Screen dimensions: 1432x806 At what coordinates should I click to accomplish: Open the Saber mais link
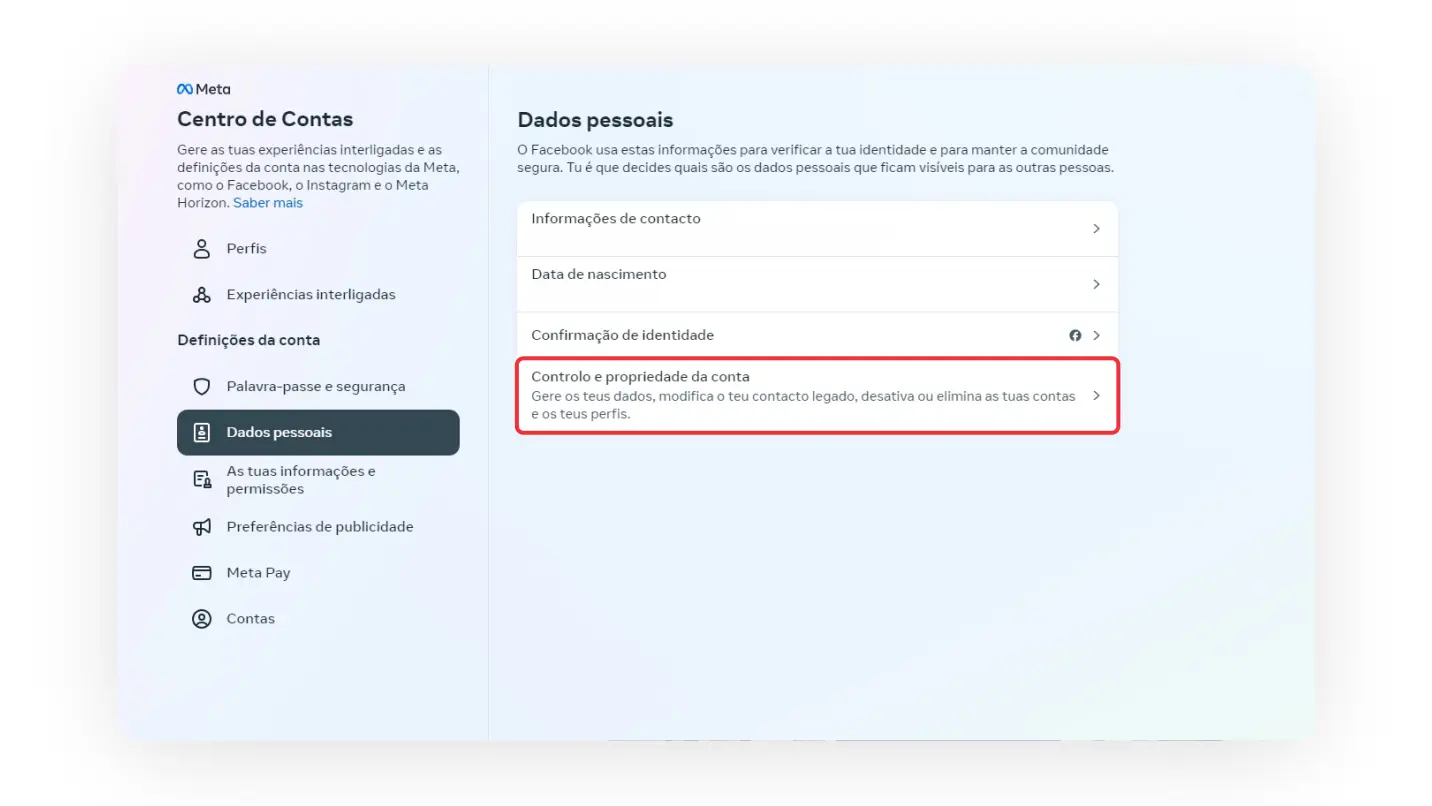tap(267, 202)
